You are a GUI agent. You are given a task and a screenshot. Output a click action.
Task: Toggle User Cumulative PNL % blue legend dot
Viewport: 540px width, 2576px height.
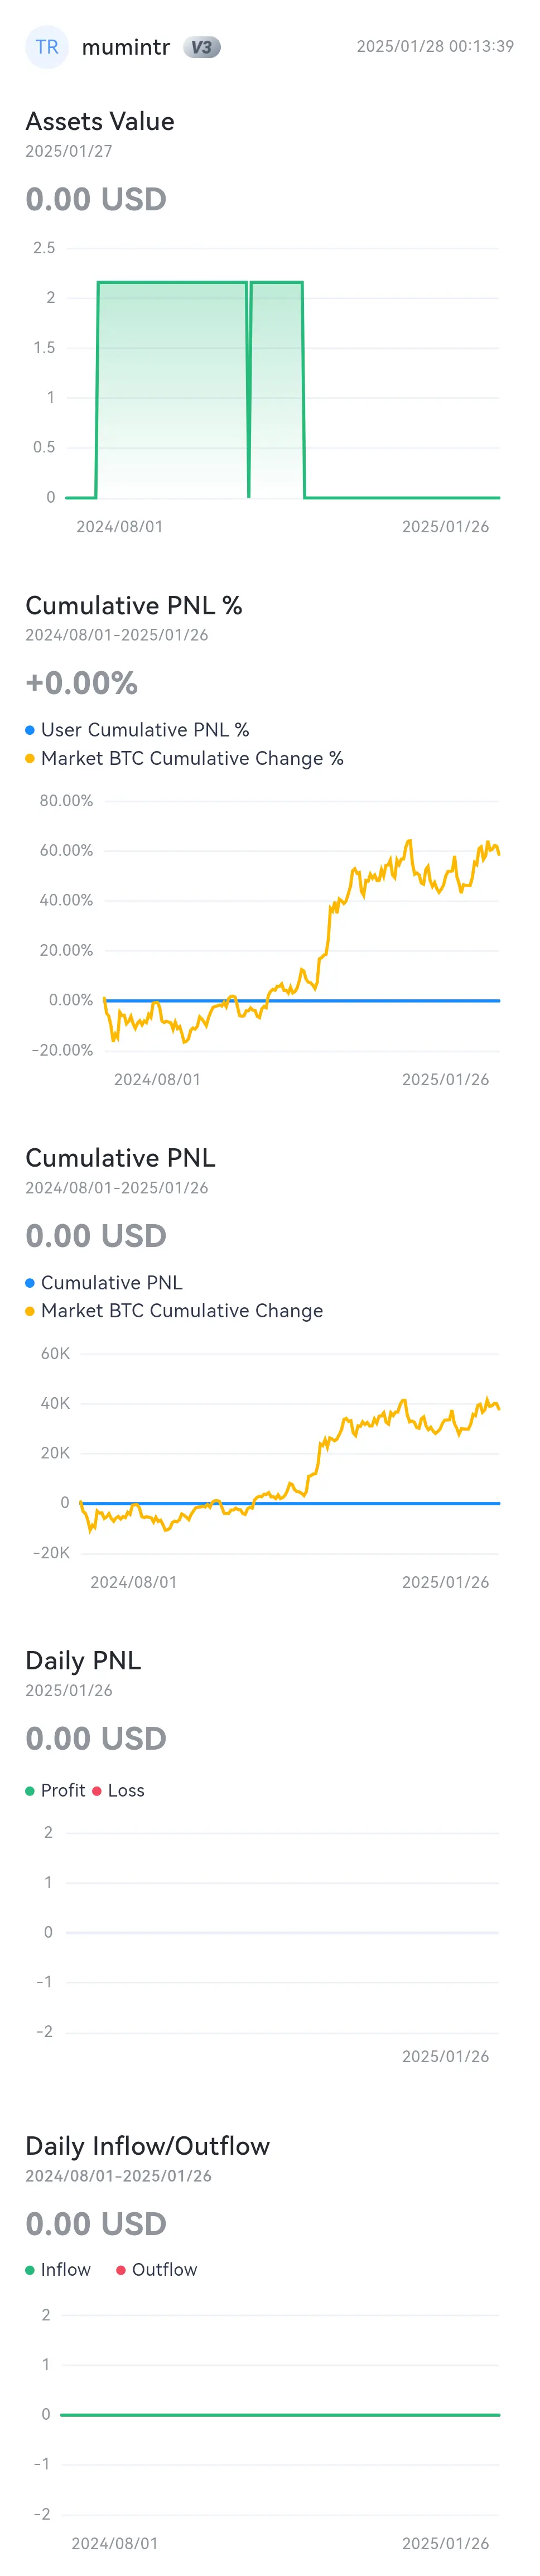click(x=30, y=730)
